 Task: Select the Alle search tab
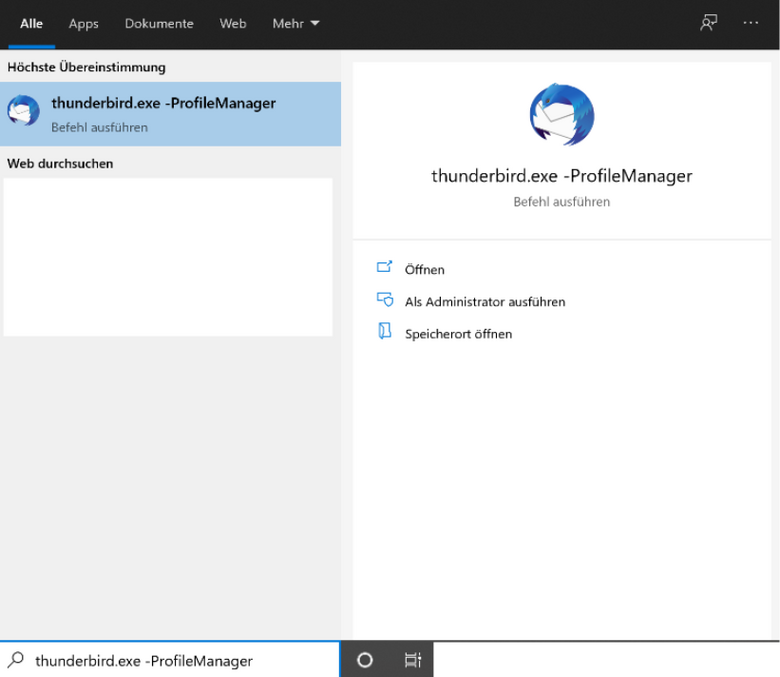pyautogui.click(x=31, y=23)
